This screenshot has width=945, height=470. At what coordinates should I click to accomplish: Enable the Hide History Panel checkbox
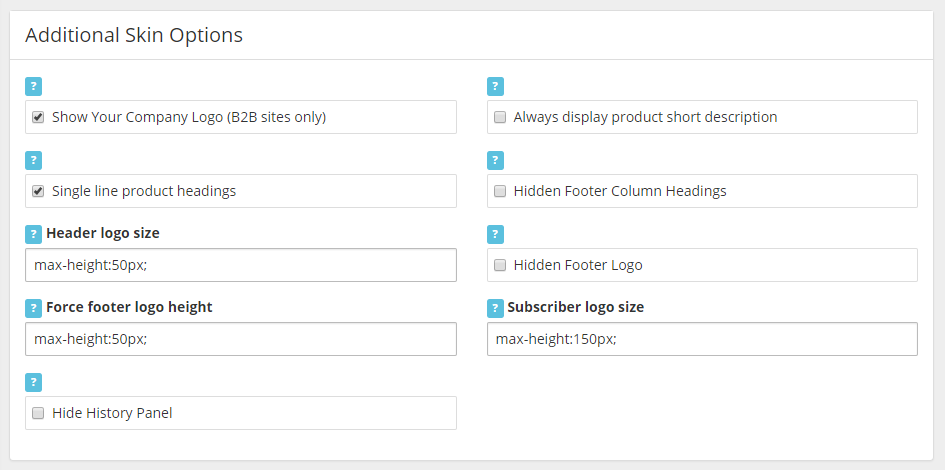(x=38, y=413)
